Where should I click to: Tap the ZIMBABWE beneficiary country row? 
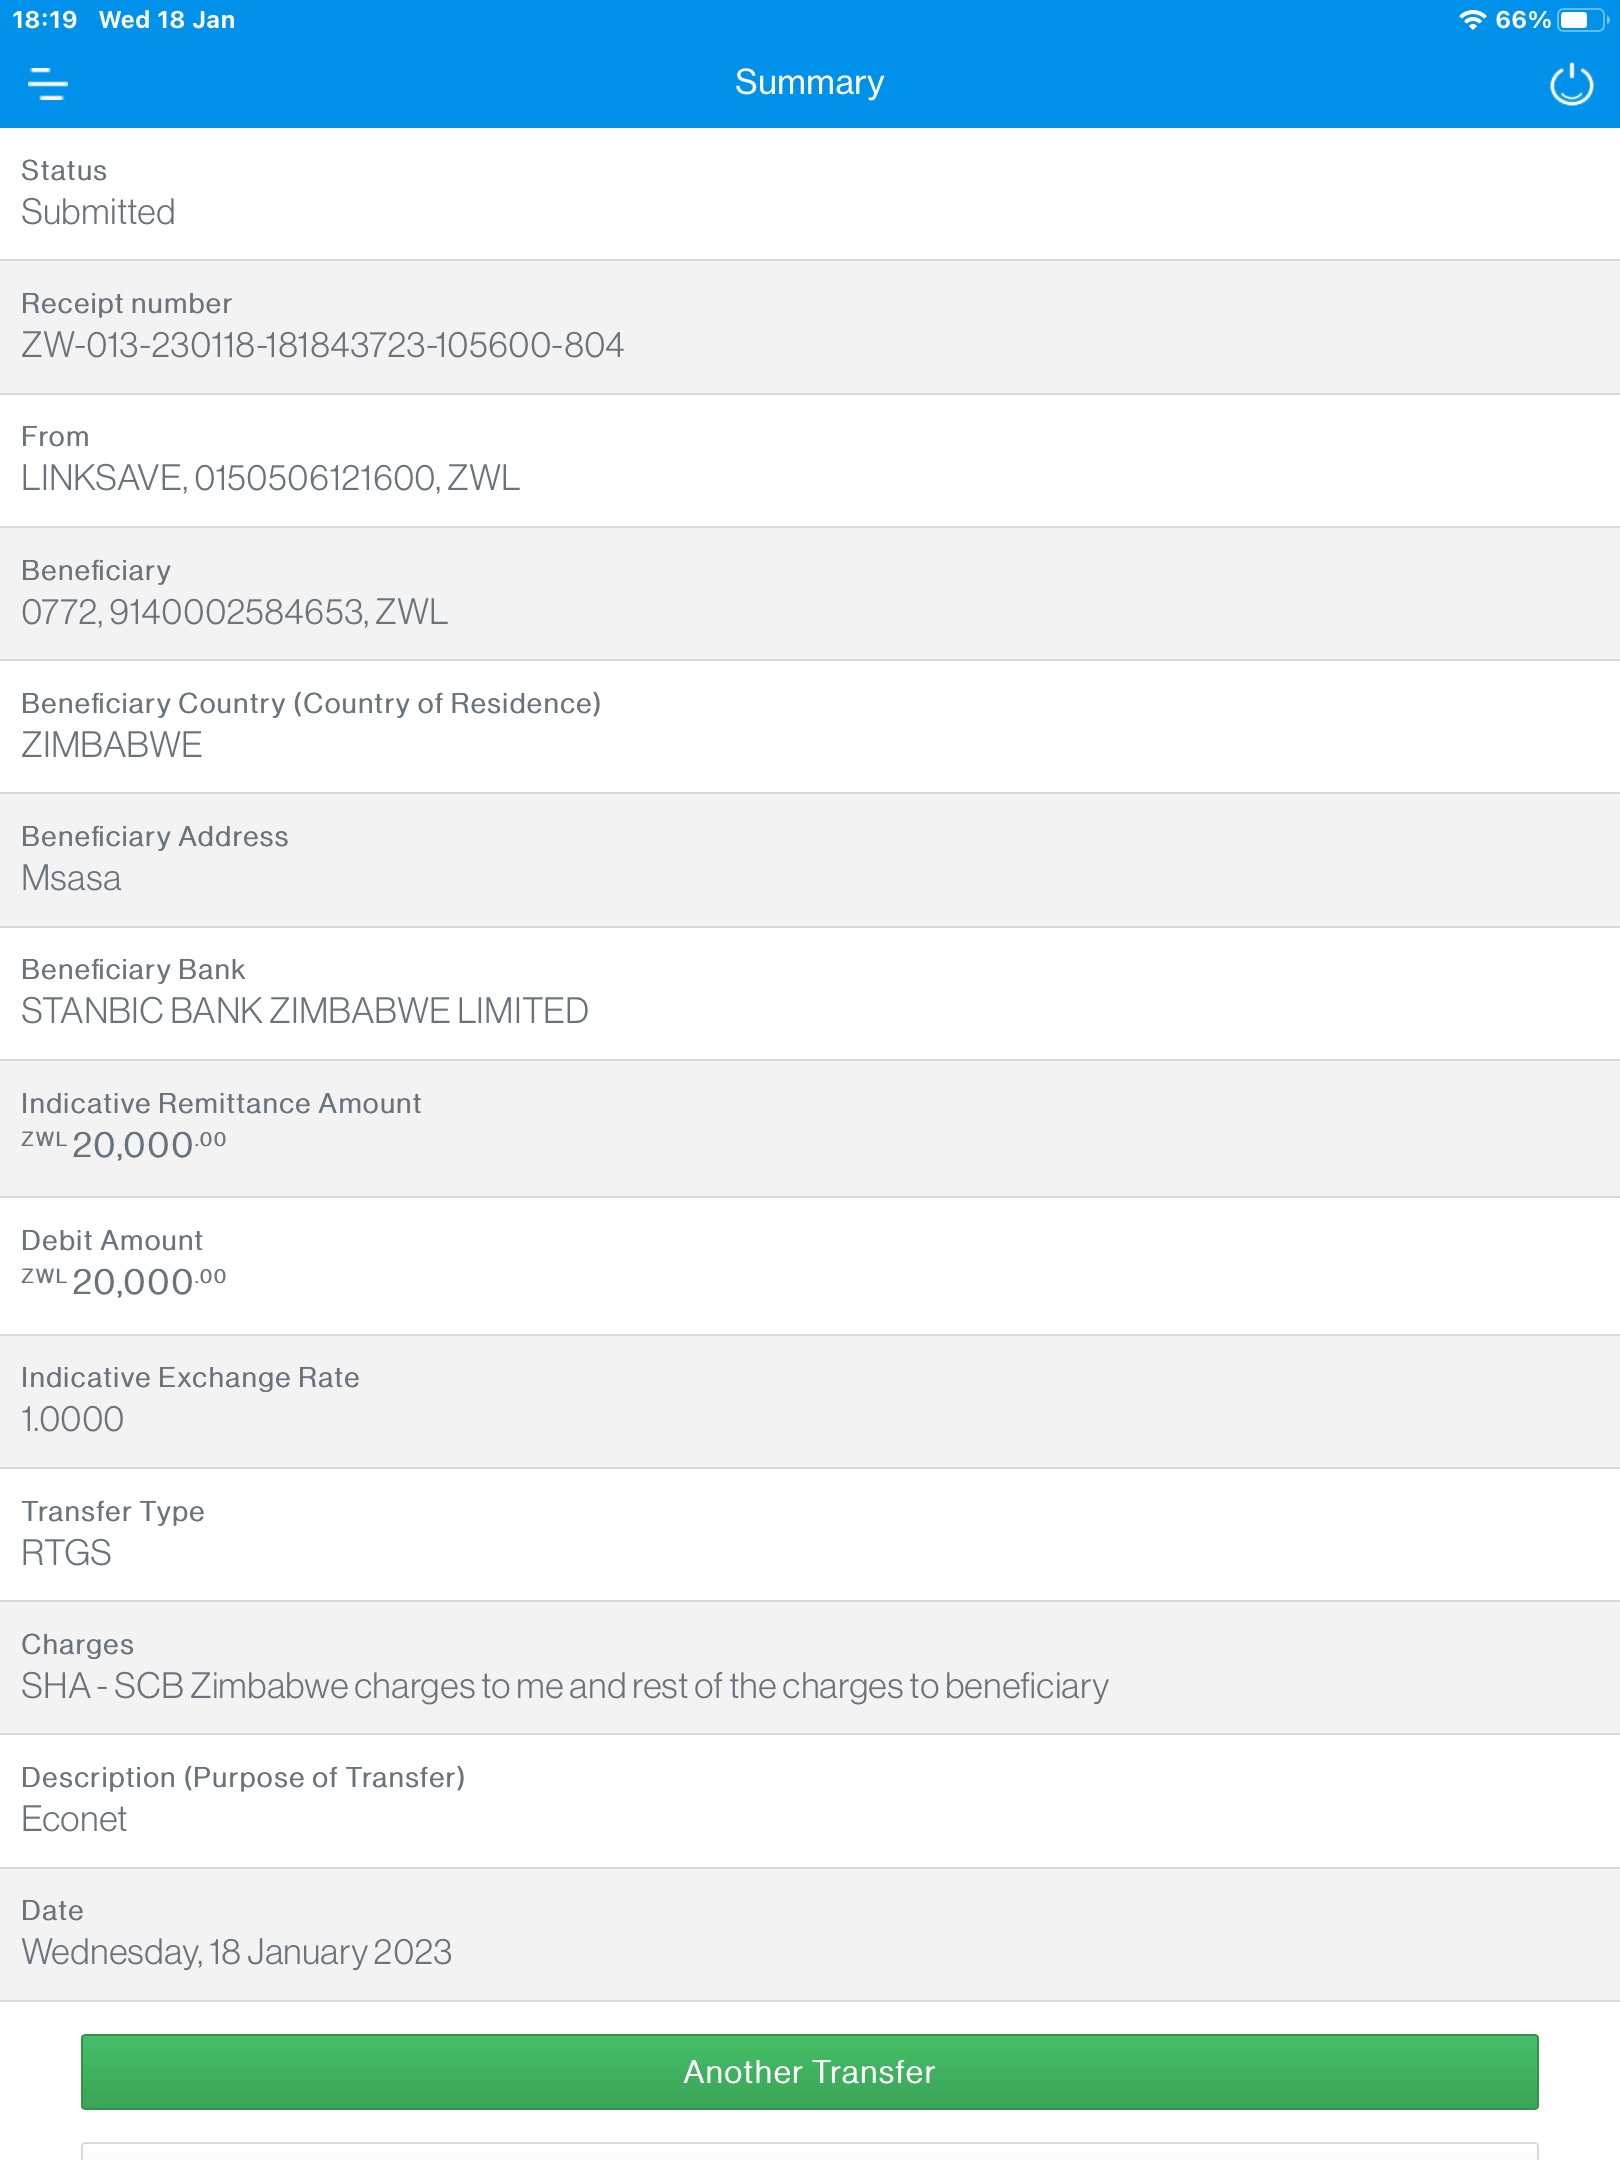[x=810, y=727]
